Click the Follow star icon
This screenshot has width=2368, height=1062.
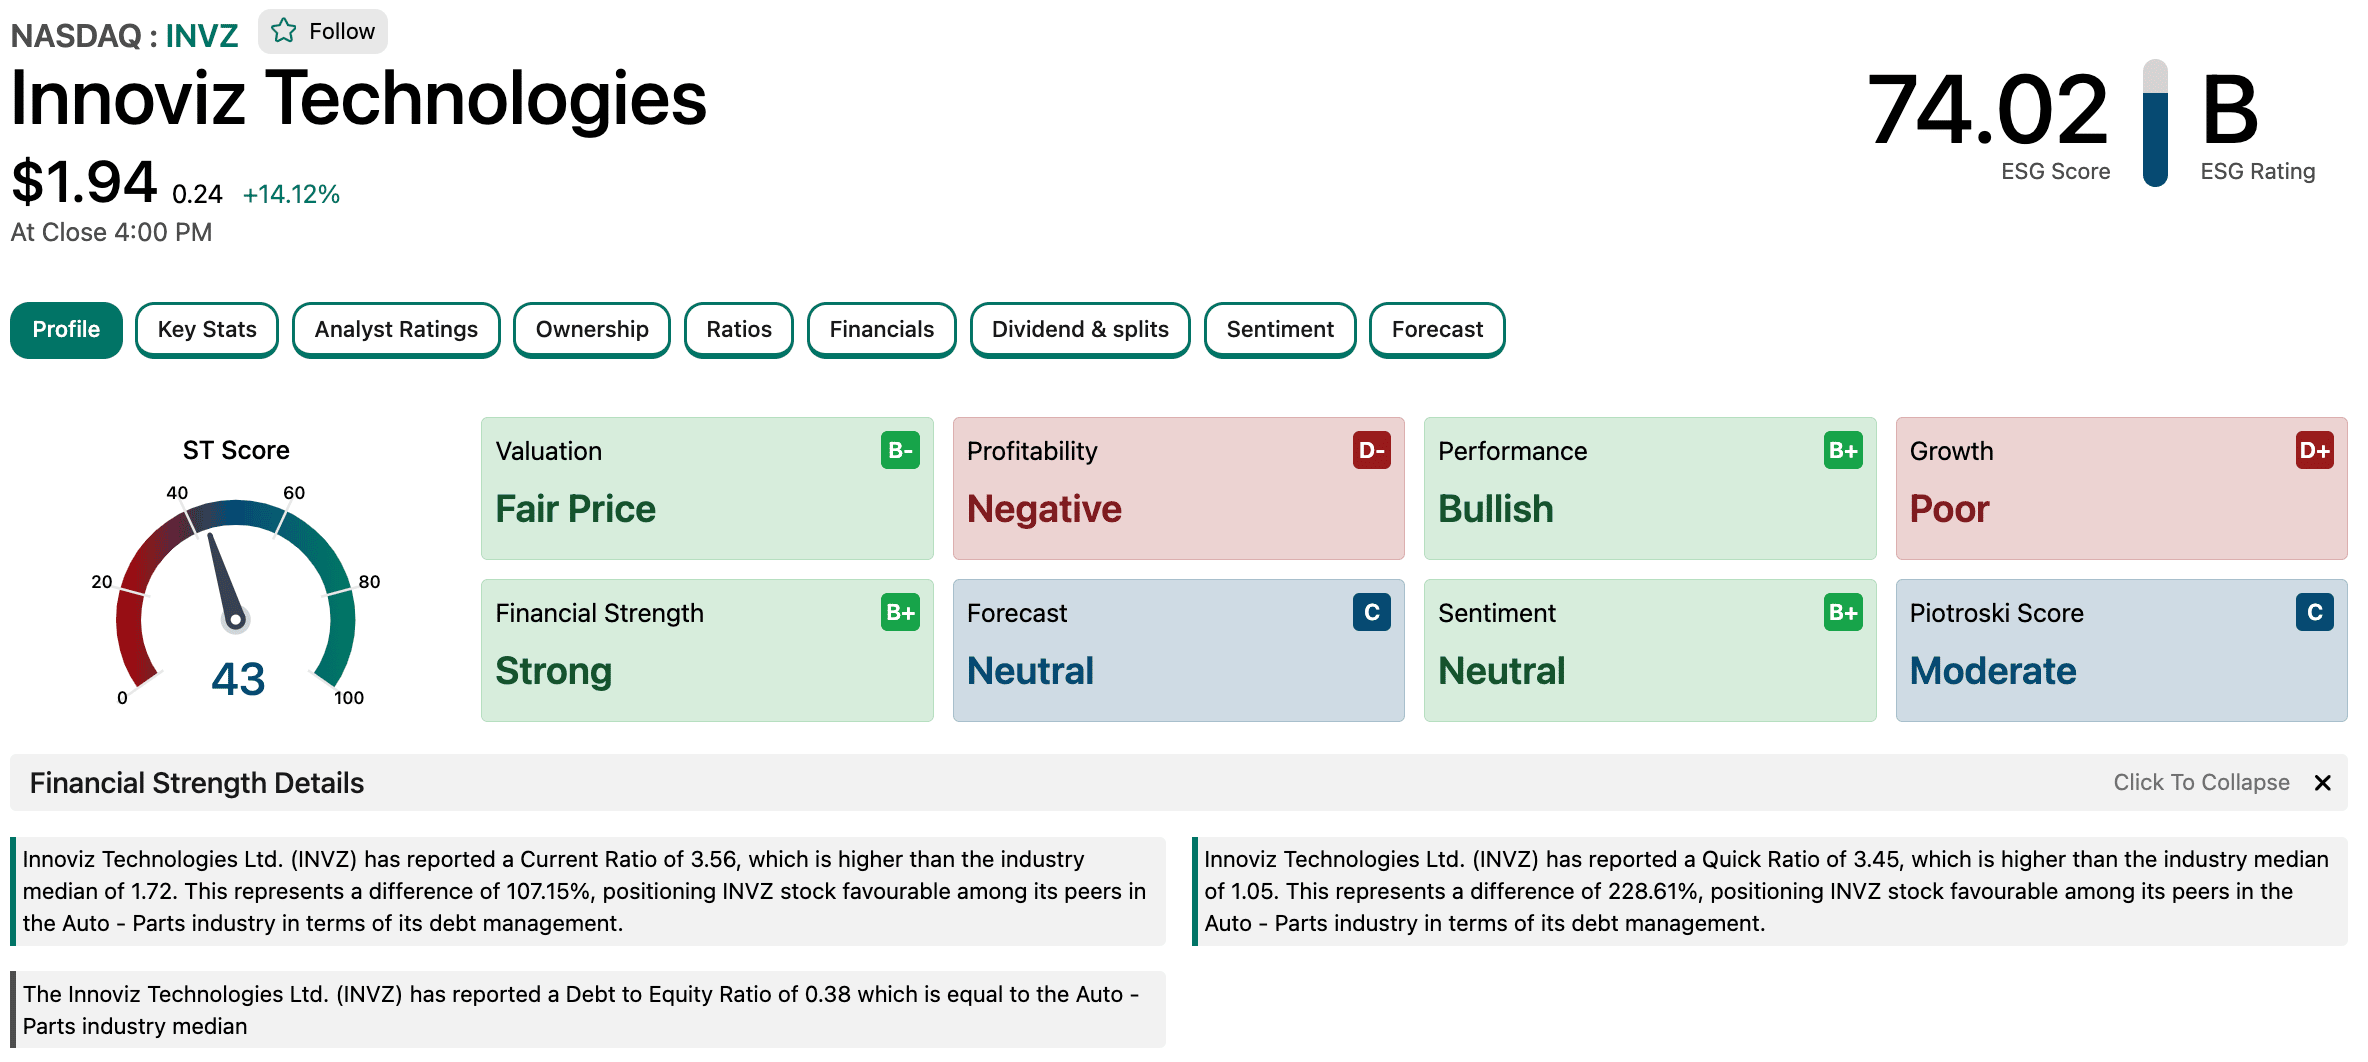(x=284, y=31)
